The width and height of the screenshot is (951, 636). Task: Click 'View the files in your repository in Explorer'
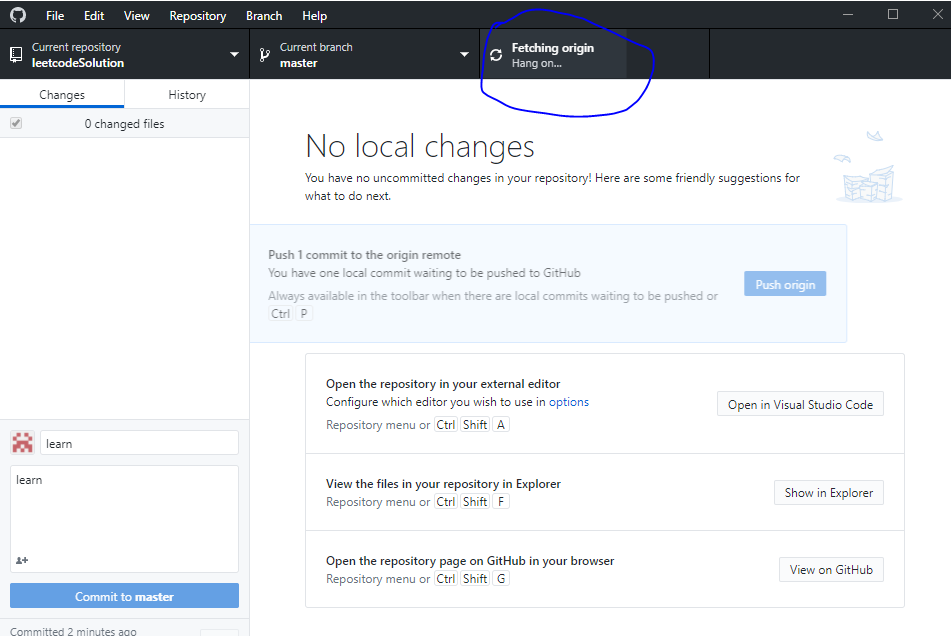point(443,484)
